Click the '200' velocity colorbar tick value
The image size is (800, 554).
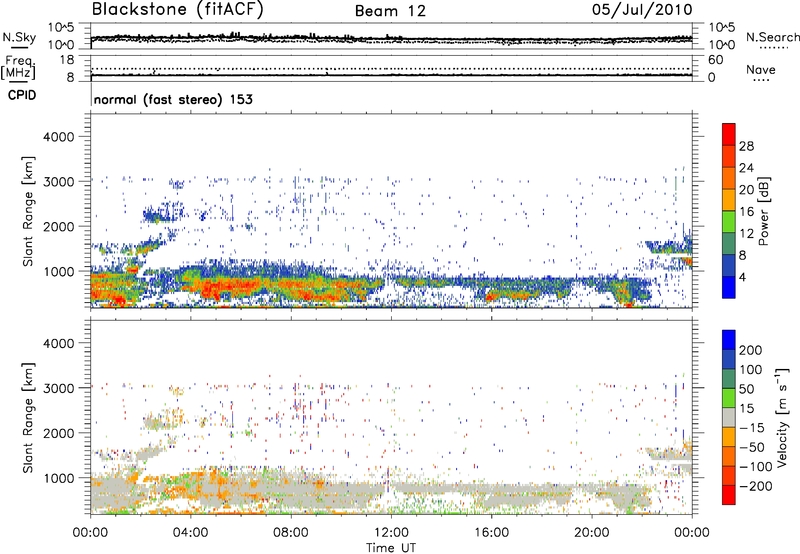[751, 350]
